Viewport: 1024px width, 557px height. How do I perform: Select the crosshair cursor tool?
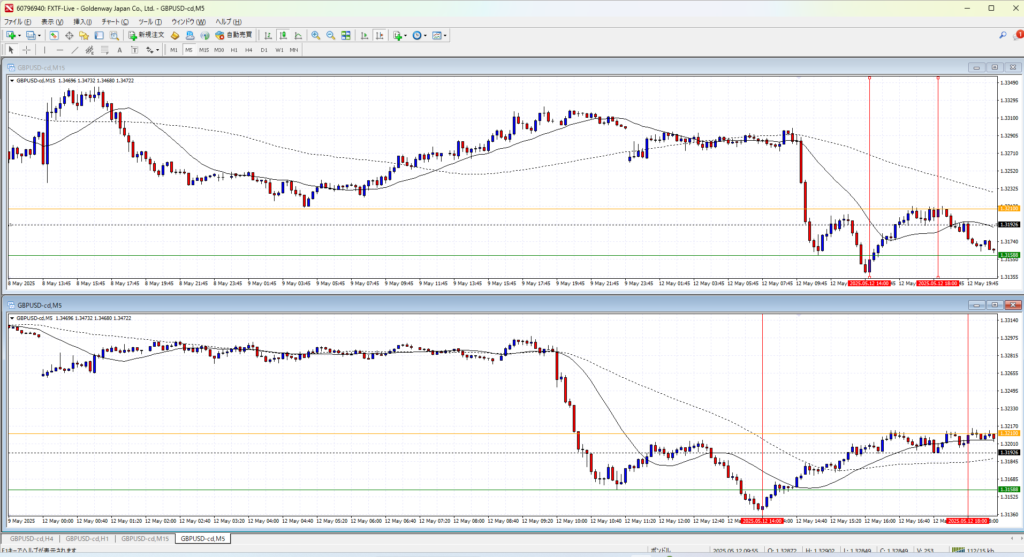[27, 49]
